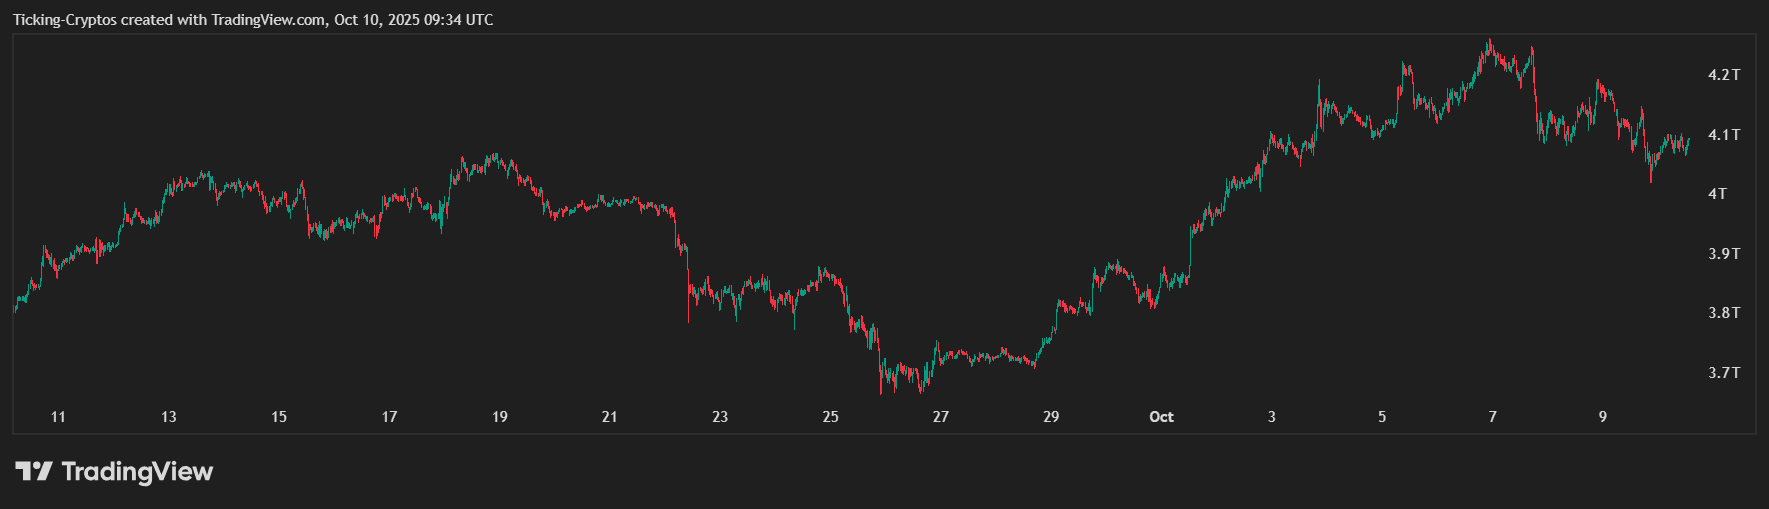Click the TradingView logo icon
Viewport: 1769px width, 509px height.
[33, 471]
